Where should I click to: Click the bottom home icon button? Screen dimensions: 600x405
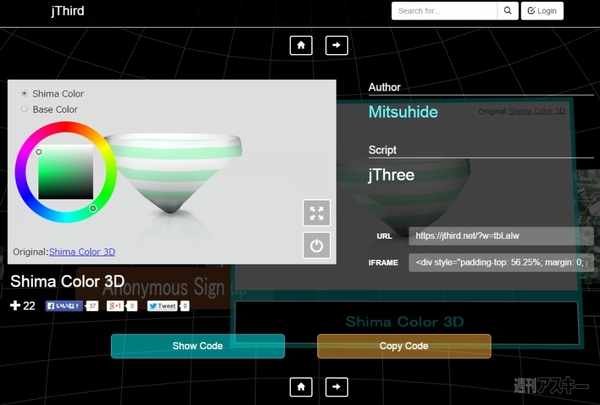pos(301,387)
